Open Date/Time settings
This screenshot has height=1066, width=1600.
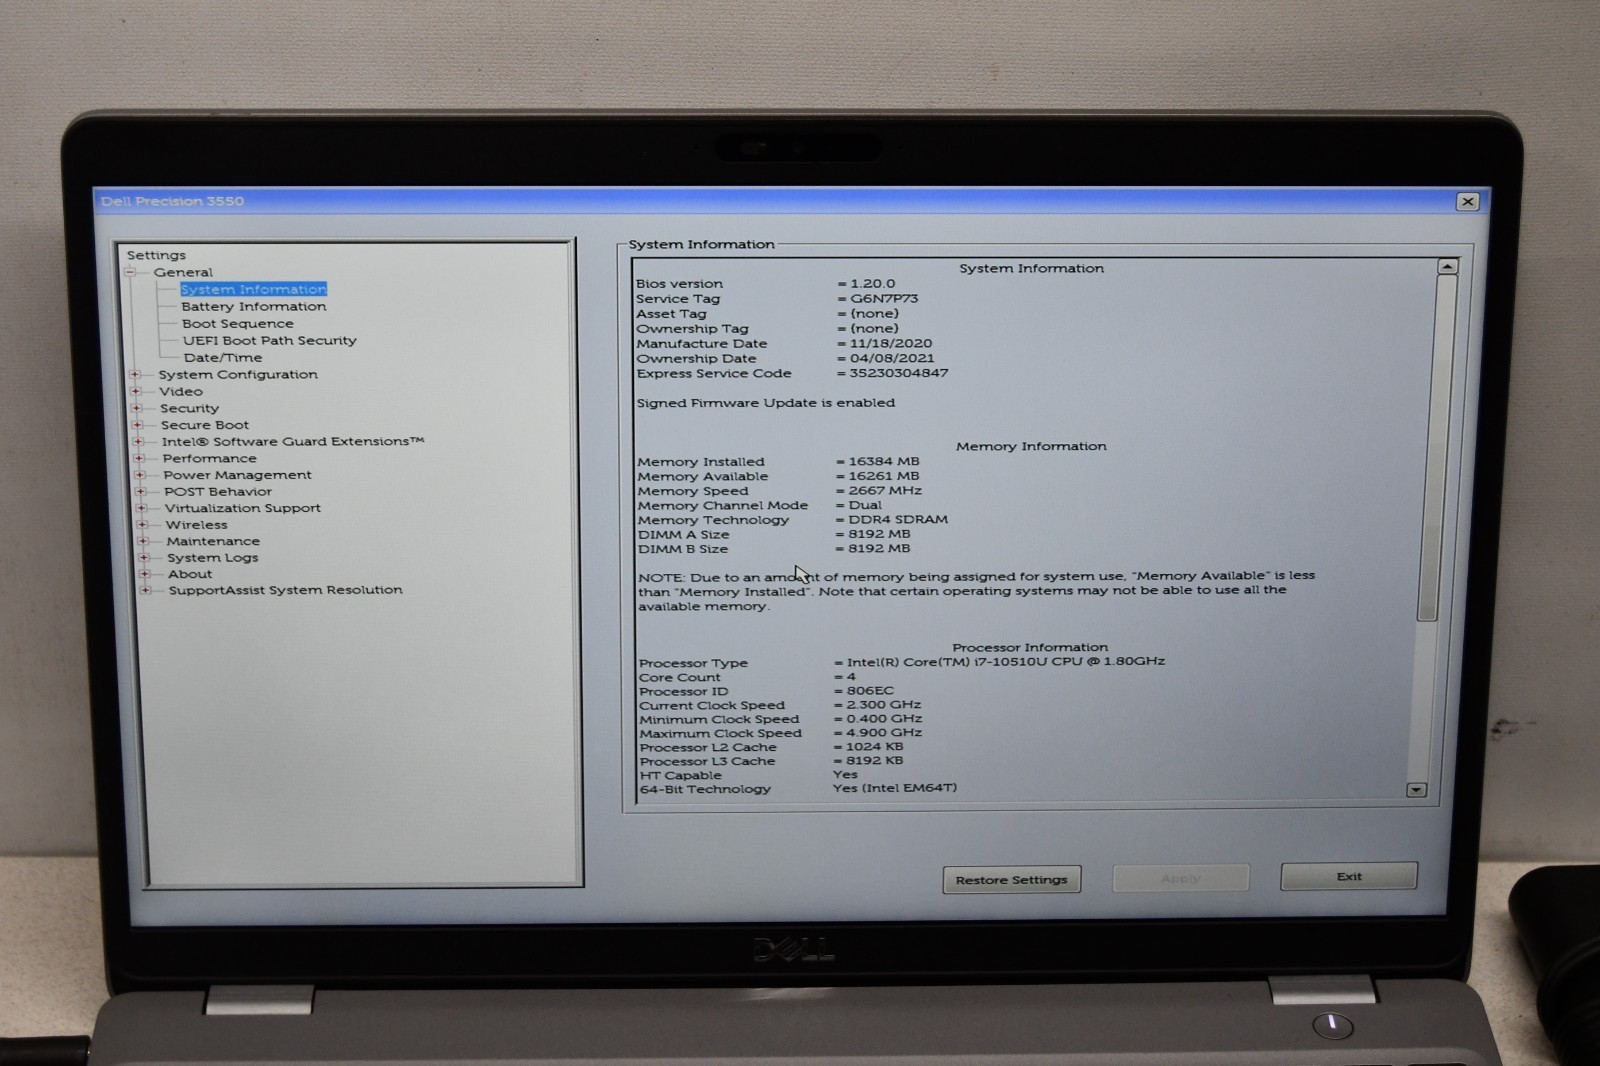(223, 357)
